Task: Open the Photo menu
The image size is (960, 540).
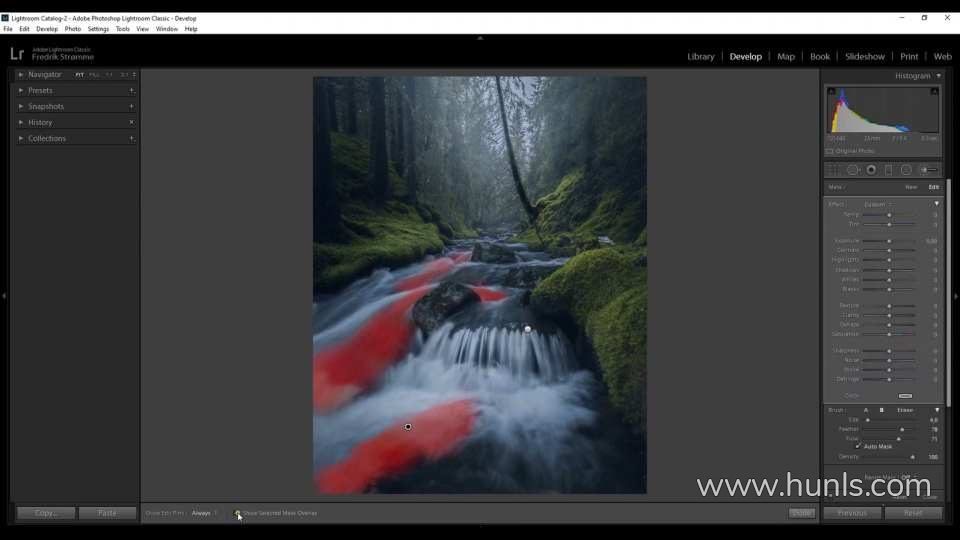Action: [x=73, y=29]
